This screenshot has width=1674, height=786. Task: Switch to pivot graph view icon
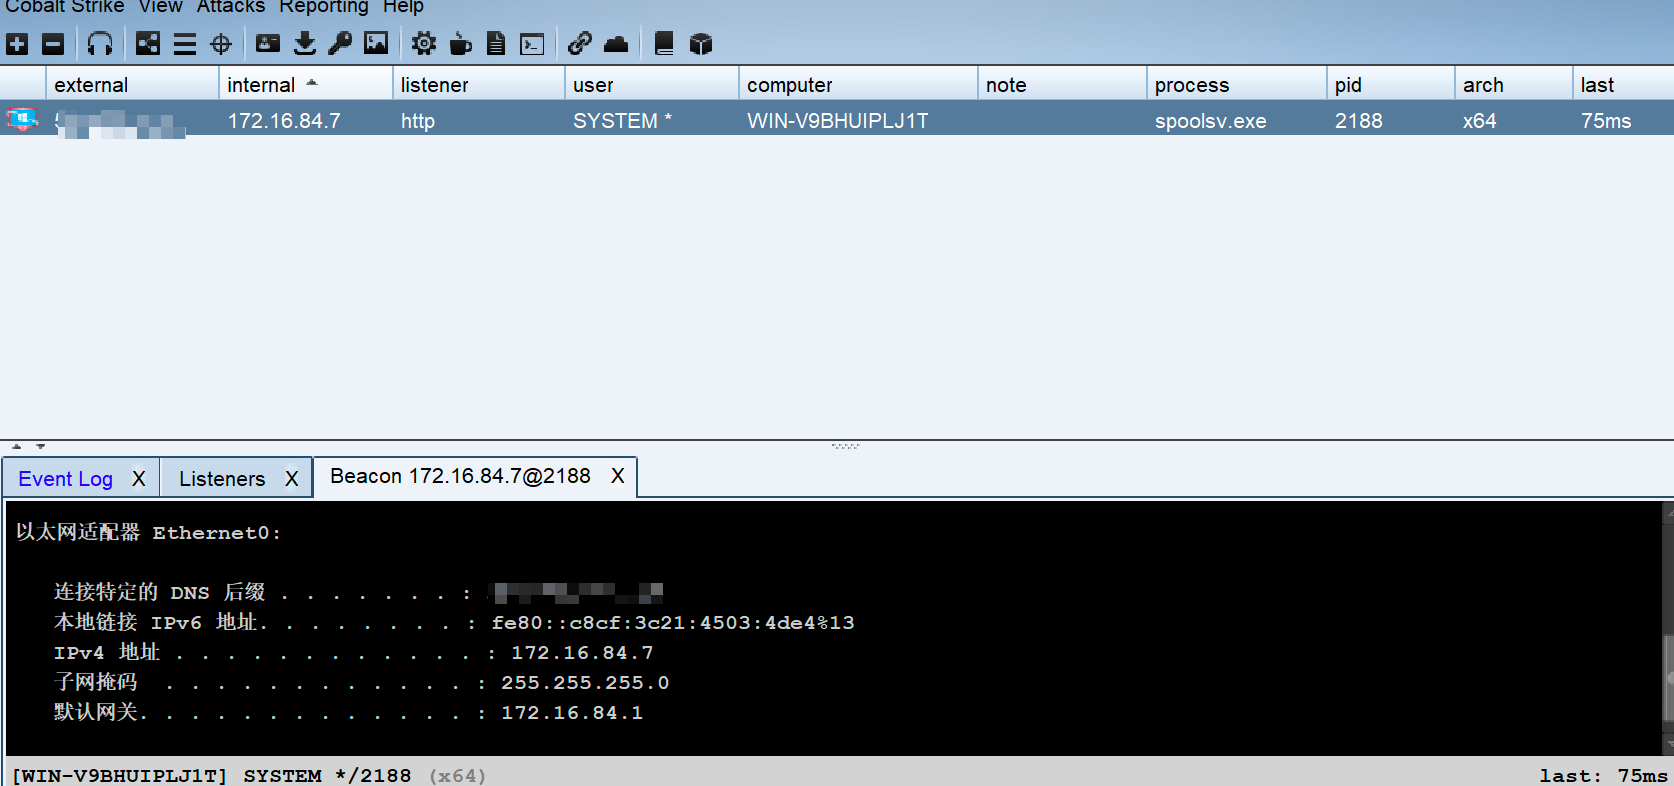click(x=148, y=44)
